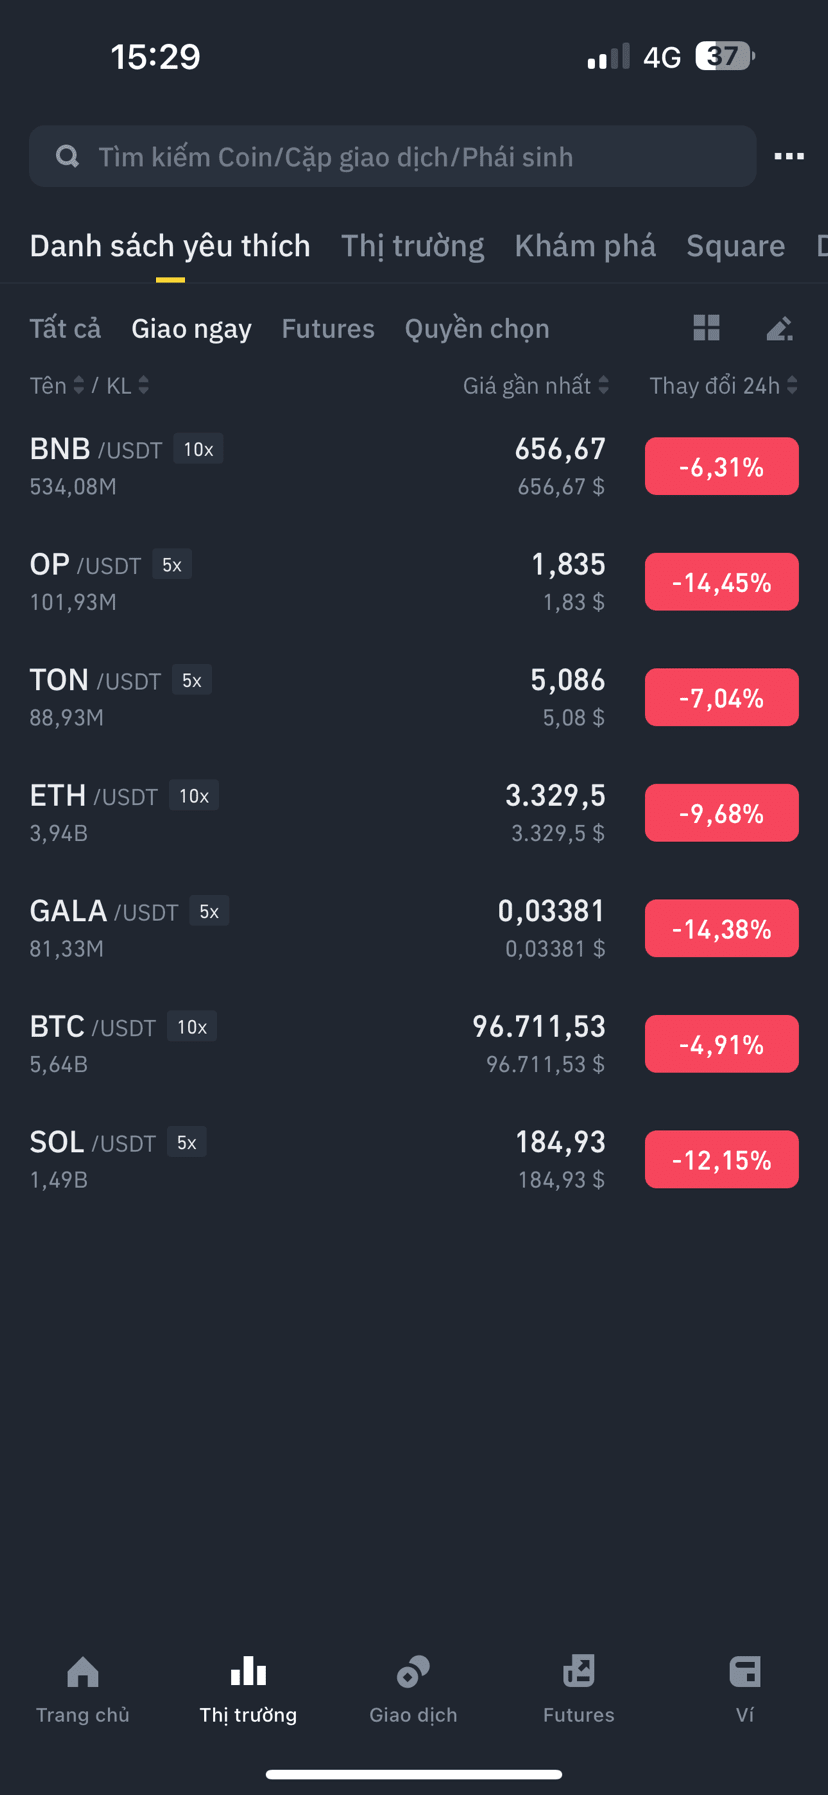Viewport: 828px width, 1795px height.
Task: Open the GALA/USDT pair row
Action: 414,929
